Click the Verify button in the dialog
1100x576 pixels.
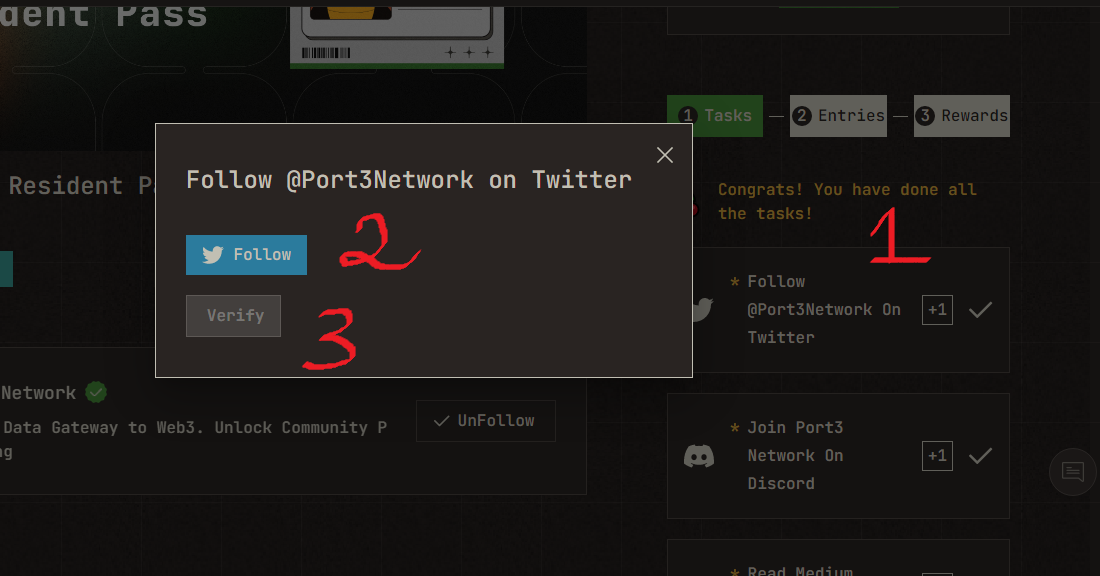coord(233,316)
